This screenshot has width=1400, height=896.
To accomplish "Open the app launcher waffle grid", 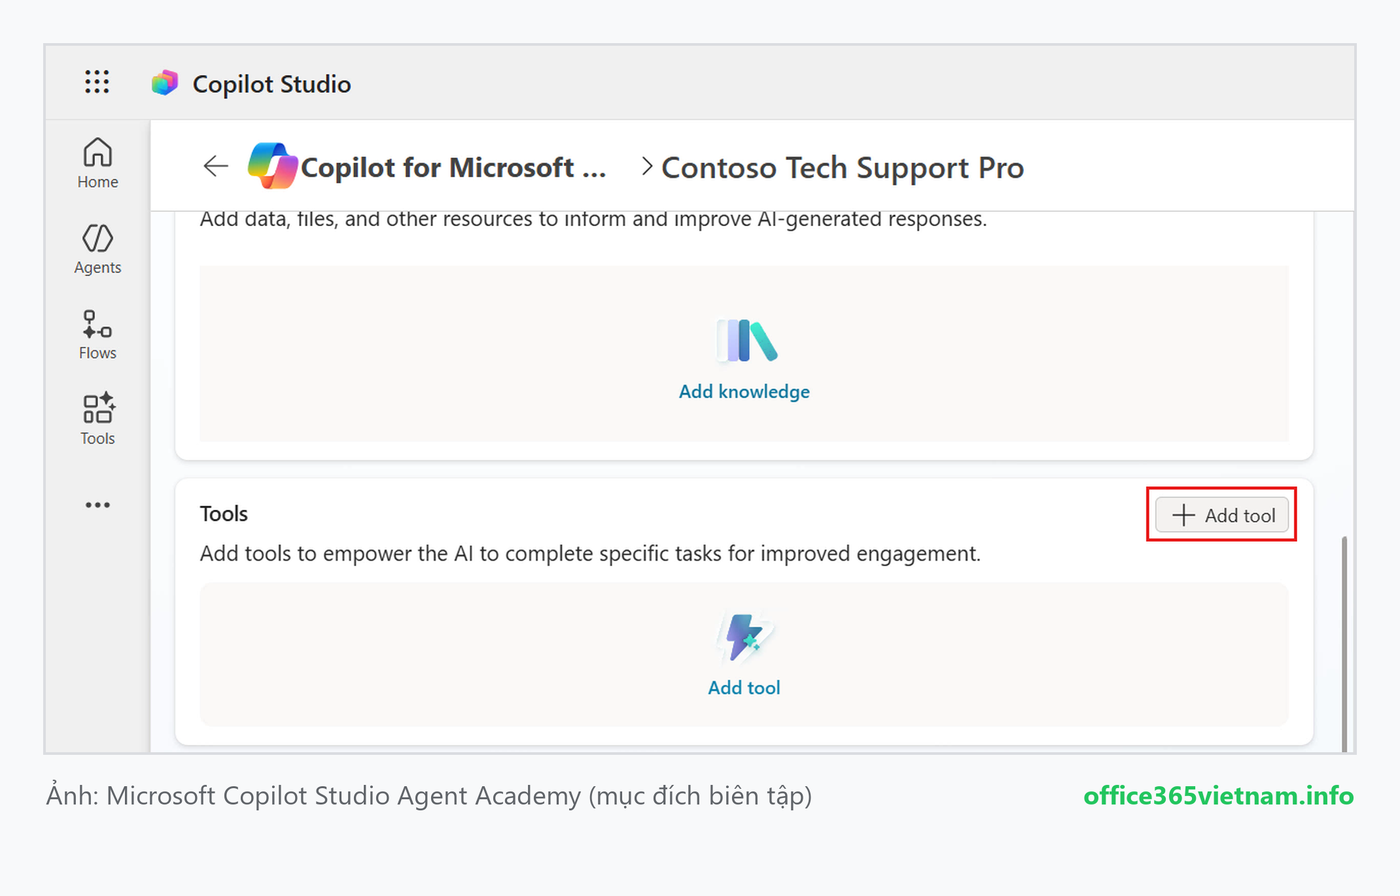I will [97, 82].
